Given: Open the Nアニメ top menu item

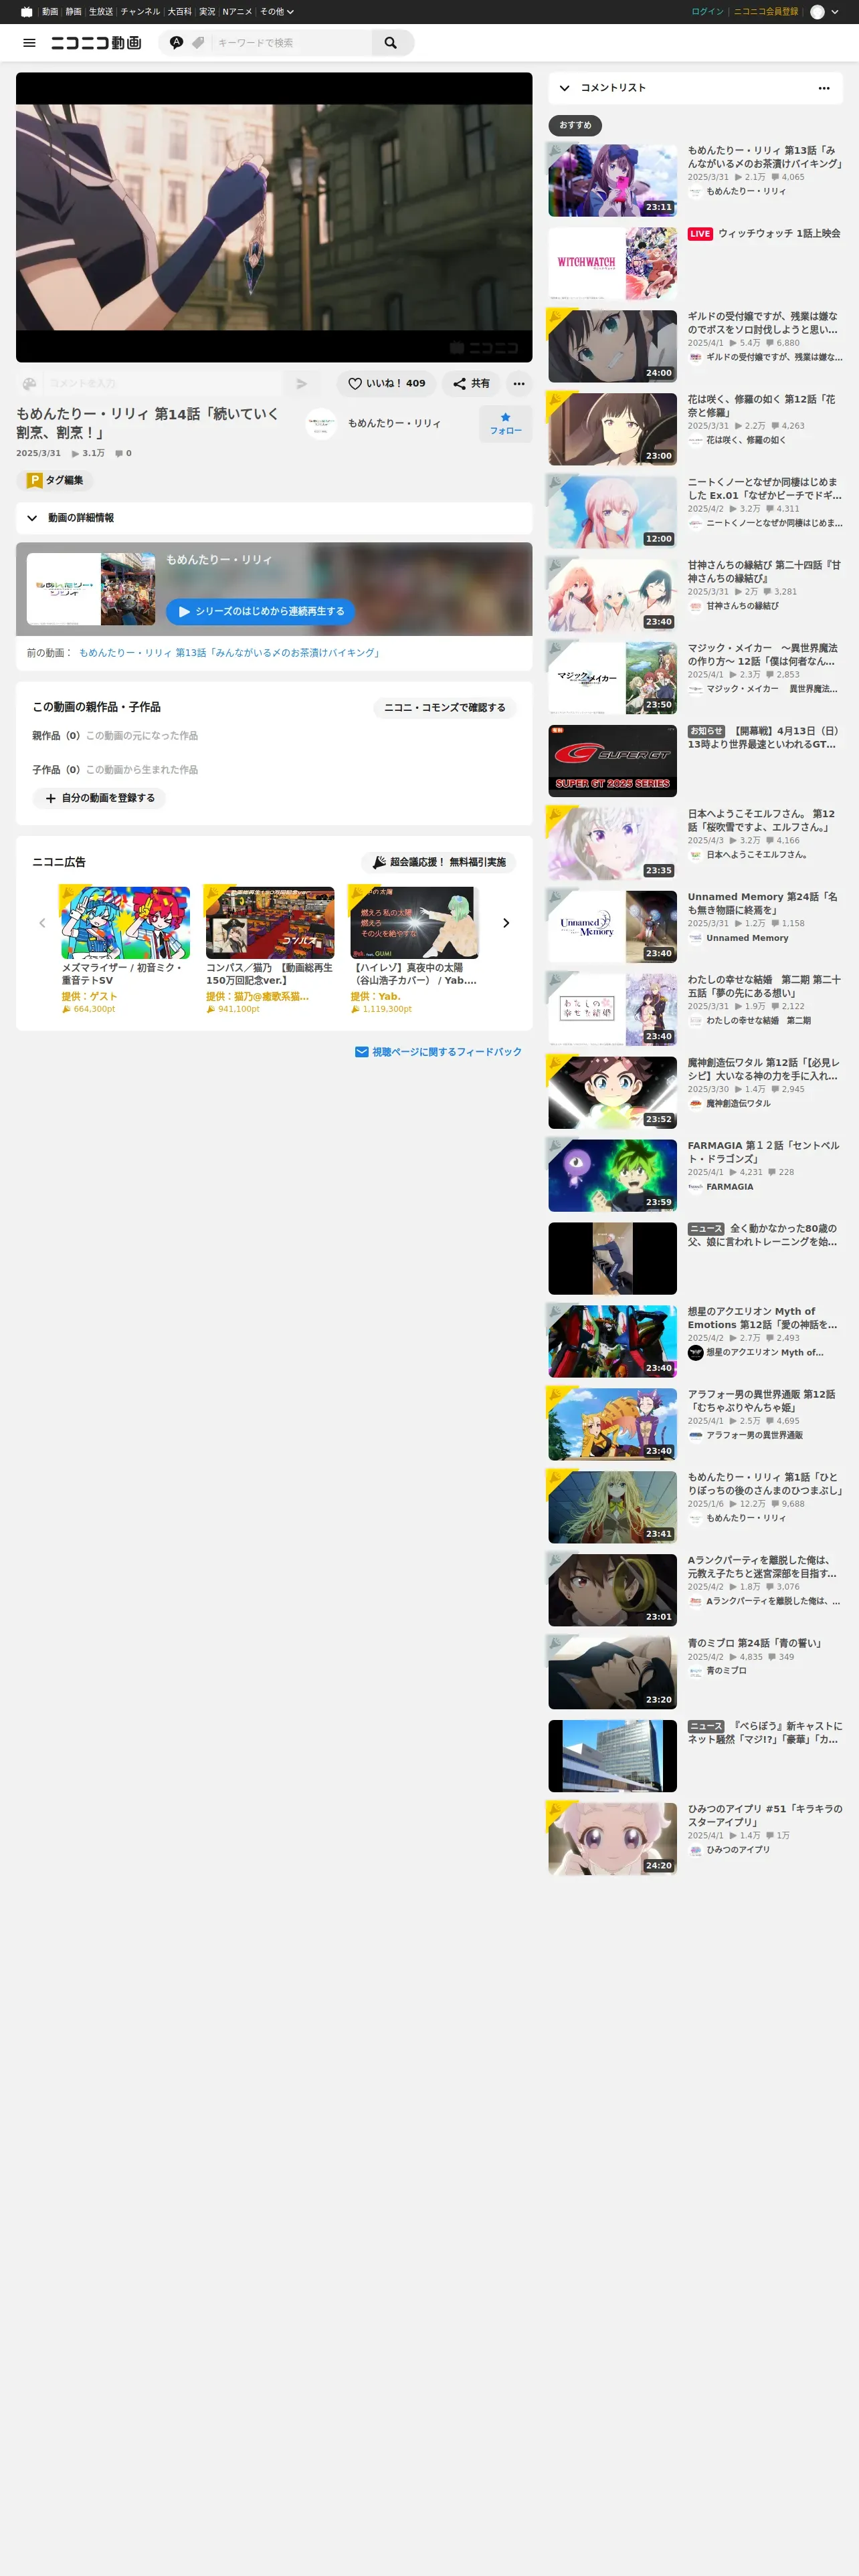Looking at the screenshot, I should pyautogui.click(x=237, y=12).
